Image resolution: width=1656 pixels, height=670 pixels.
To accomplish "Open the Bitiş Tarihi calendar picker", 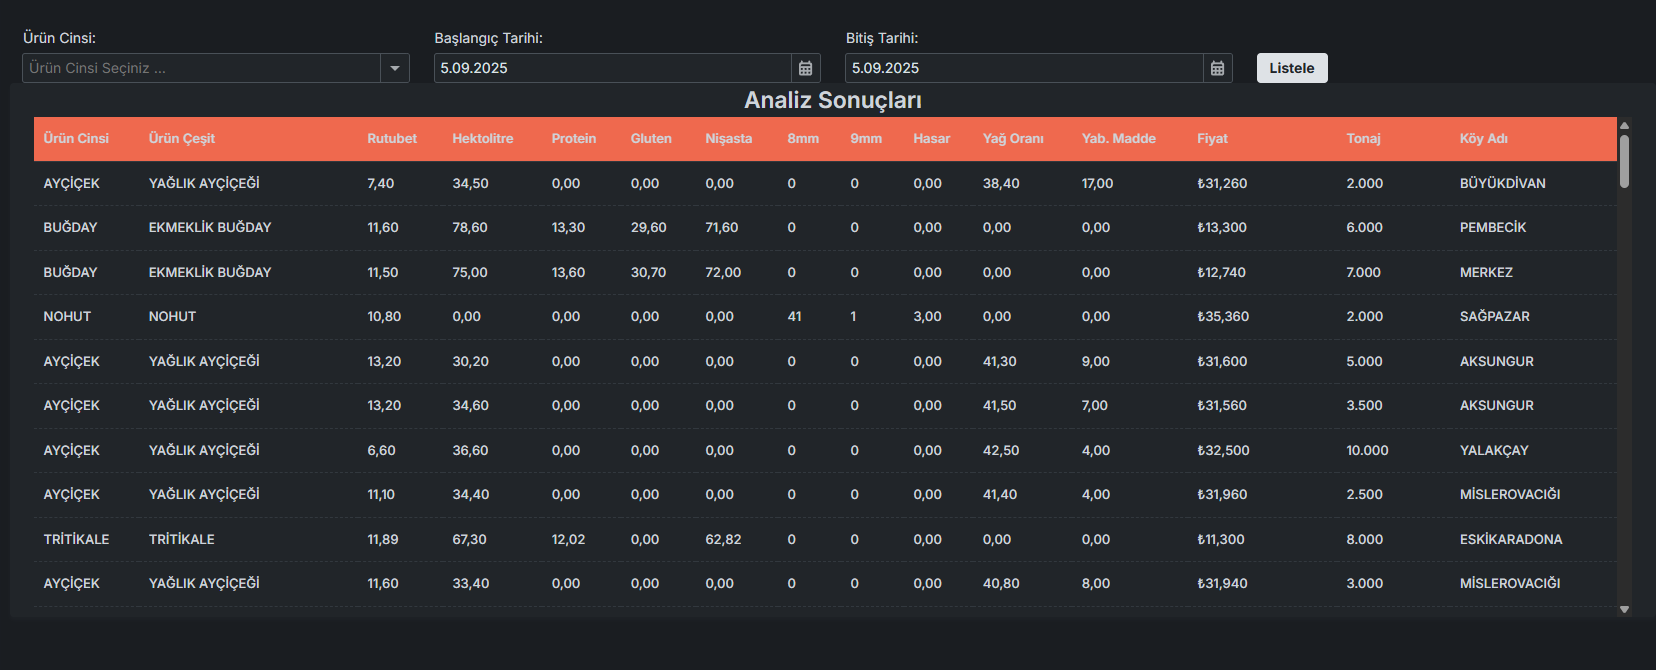I will (1217, 68).
